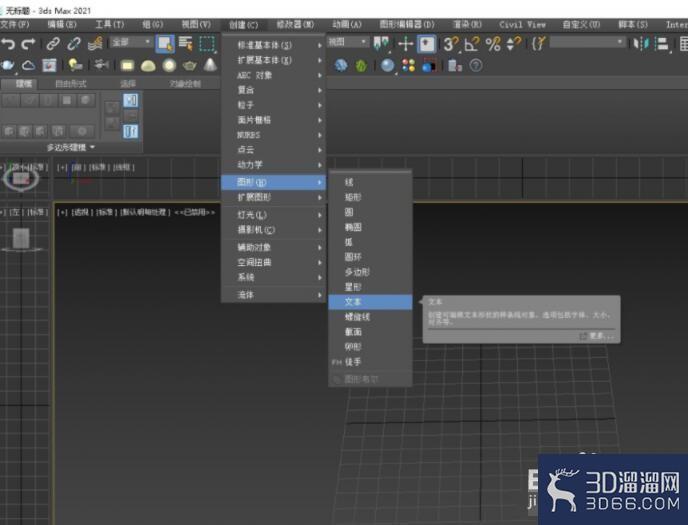Expand the 摄影机(C) submenu
The height and width of the screenshot is (525, 688).
[x=273, y=230]
